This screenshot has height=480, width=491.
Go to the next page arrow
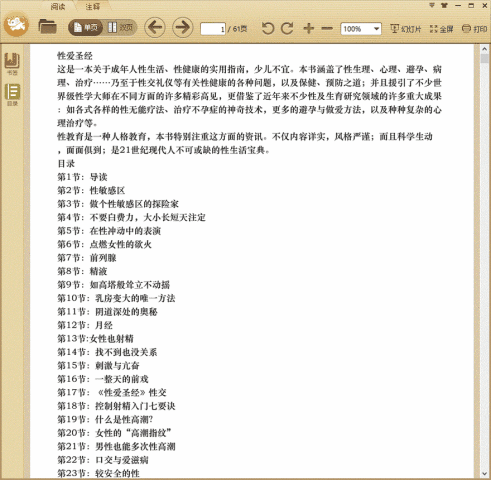[182, 27]
